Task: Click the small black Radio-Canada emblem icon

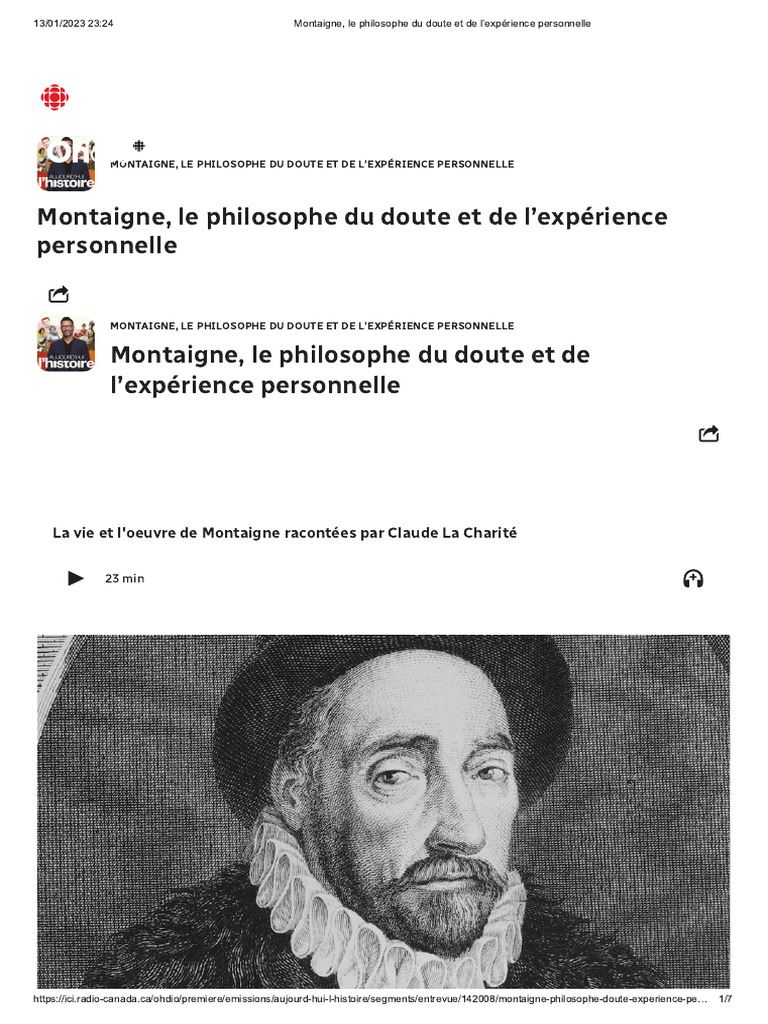Action: (x=138, y=146)
